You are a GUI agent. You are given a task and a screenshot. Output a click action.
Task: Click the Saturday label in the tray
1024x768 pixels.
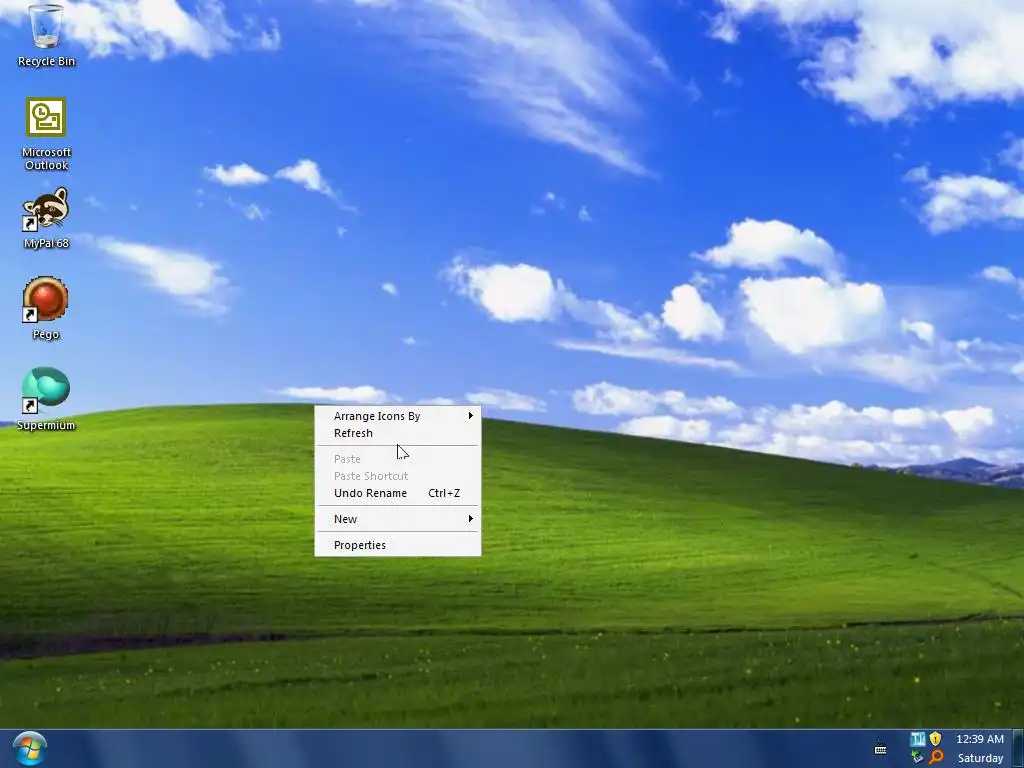tap(980, 758)
